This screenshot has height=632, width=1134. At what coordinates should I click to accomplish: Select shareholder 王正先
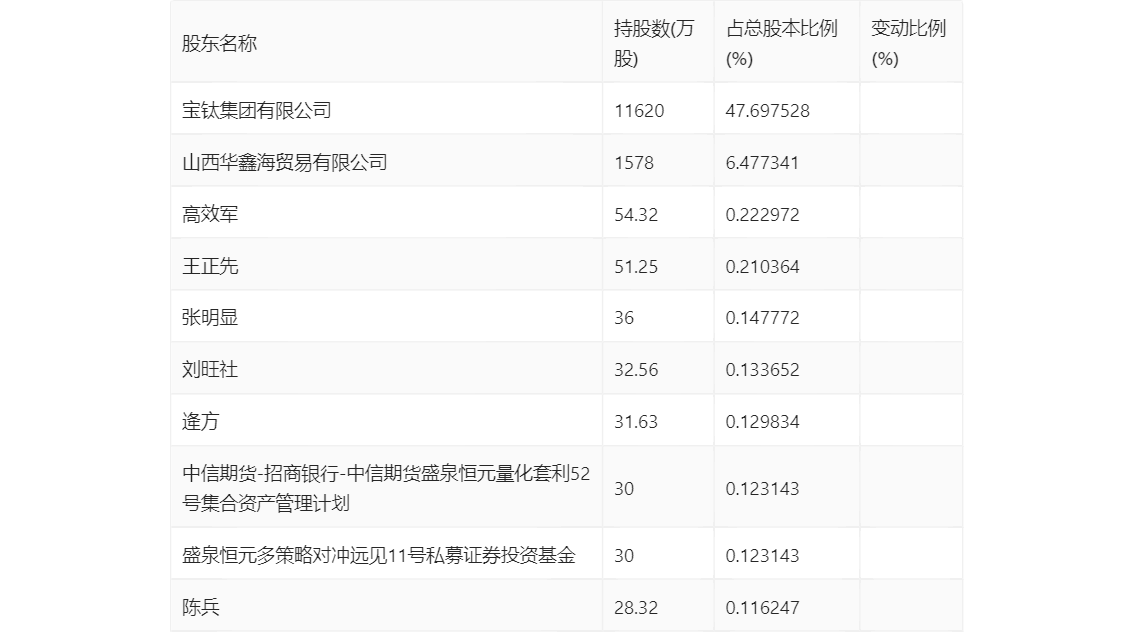[x=210, y=266]
